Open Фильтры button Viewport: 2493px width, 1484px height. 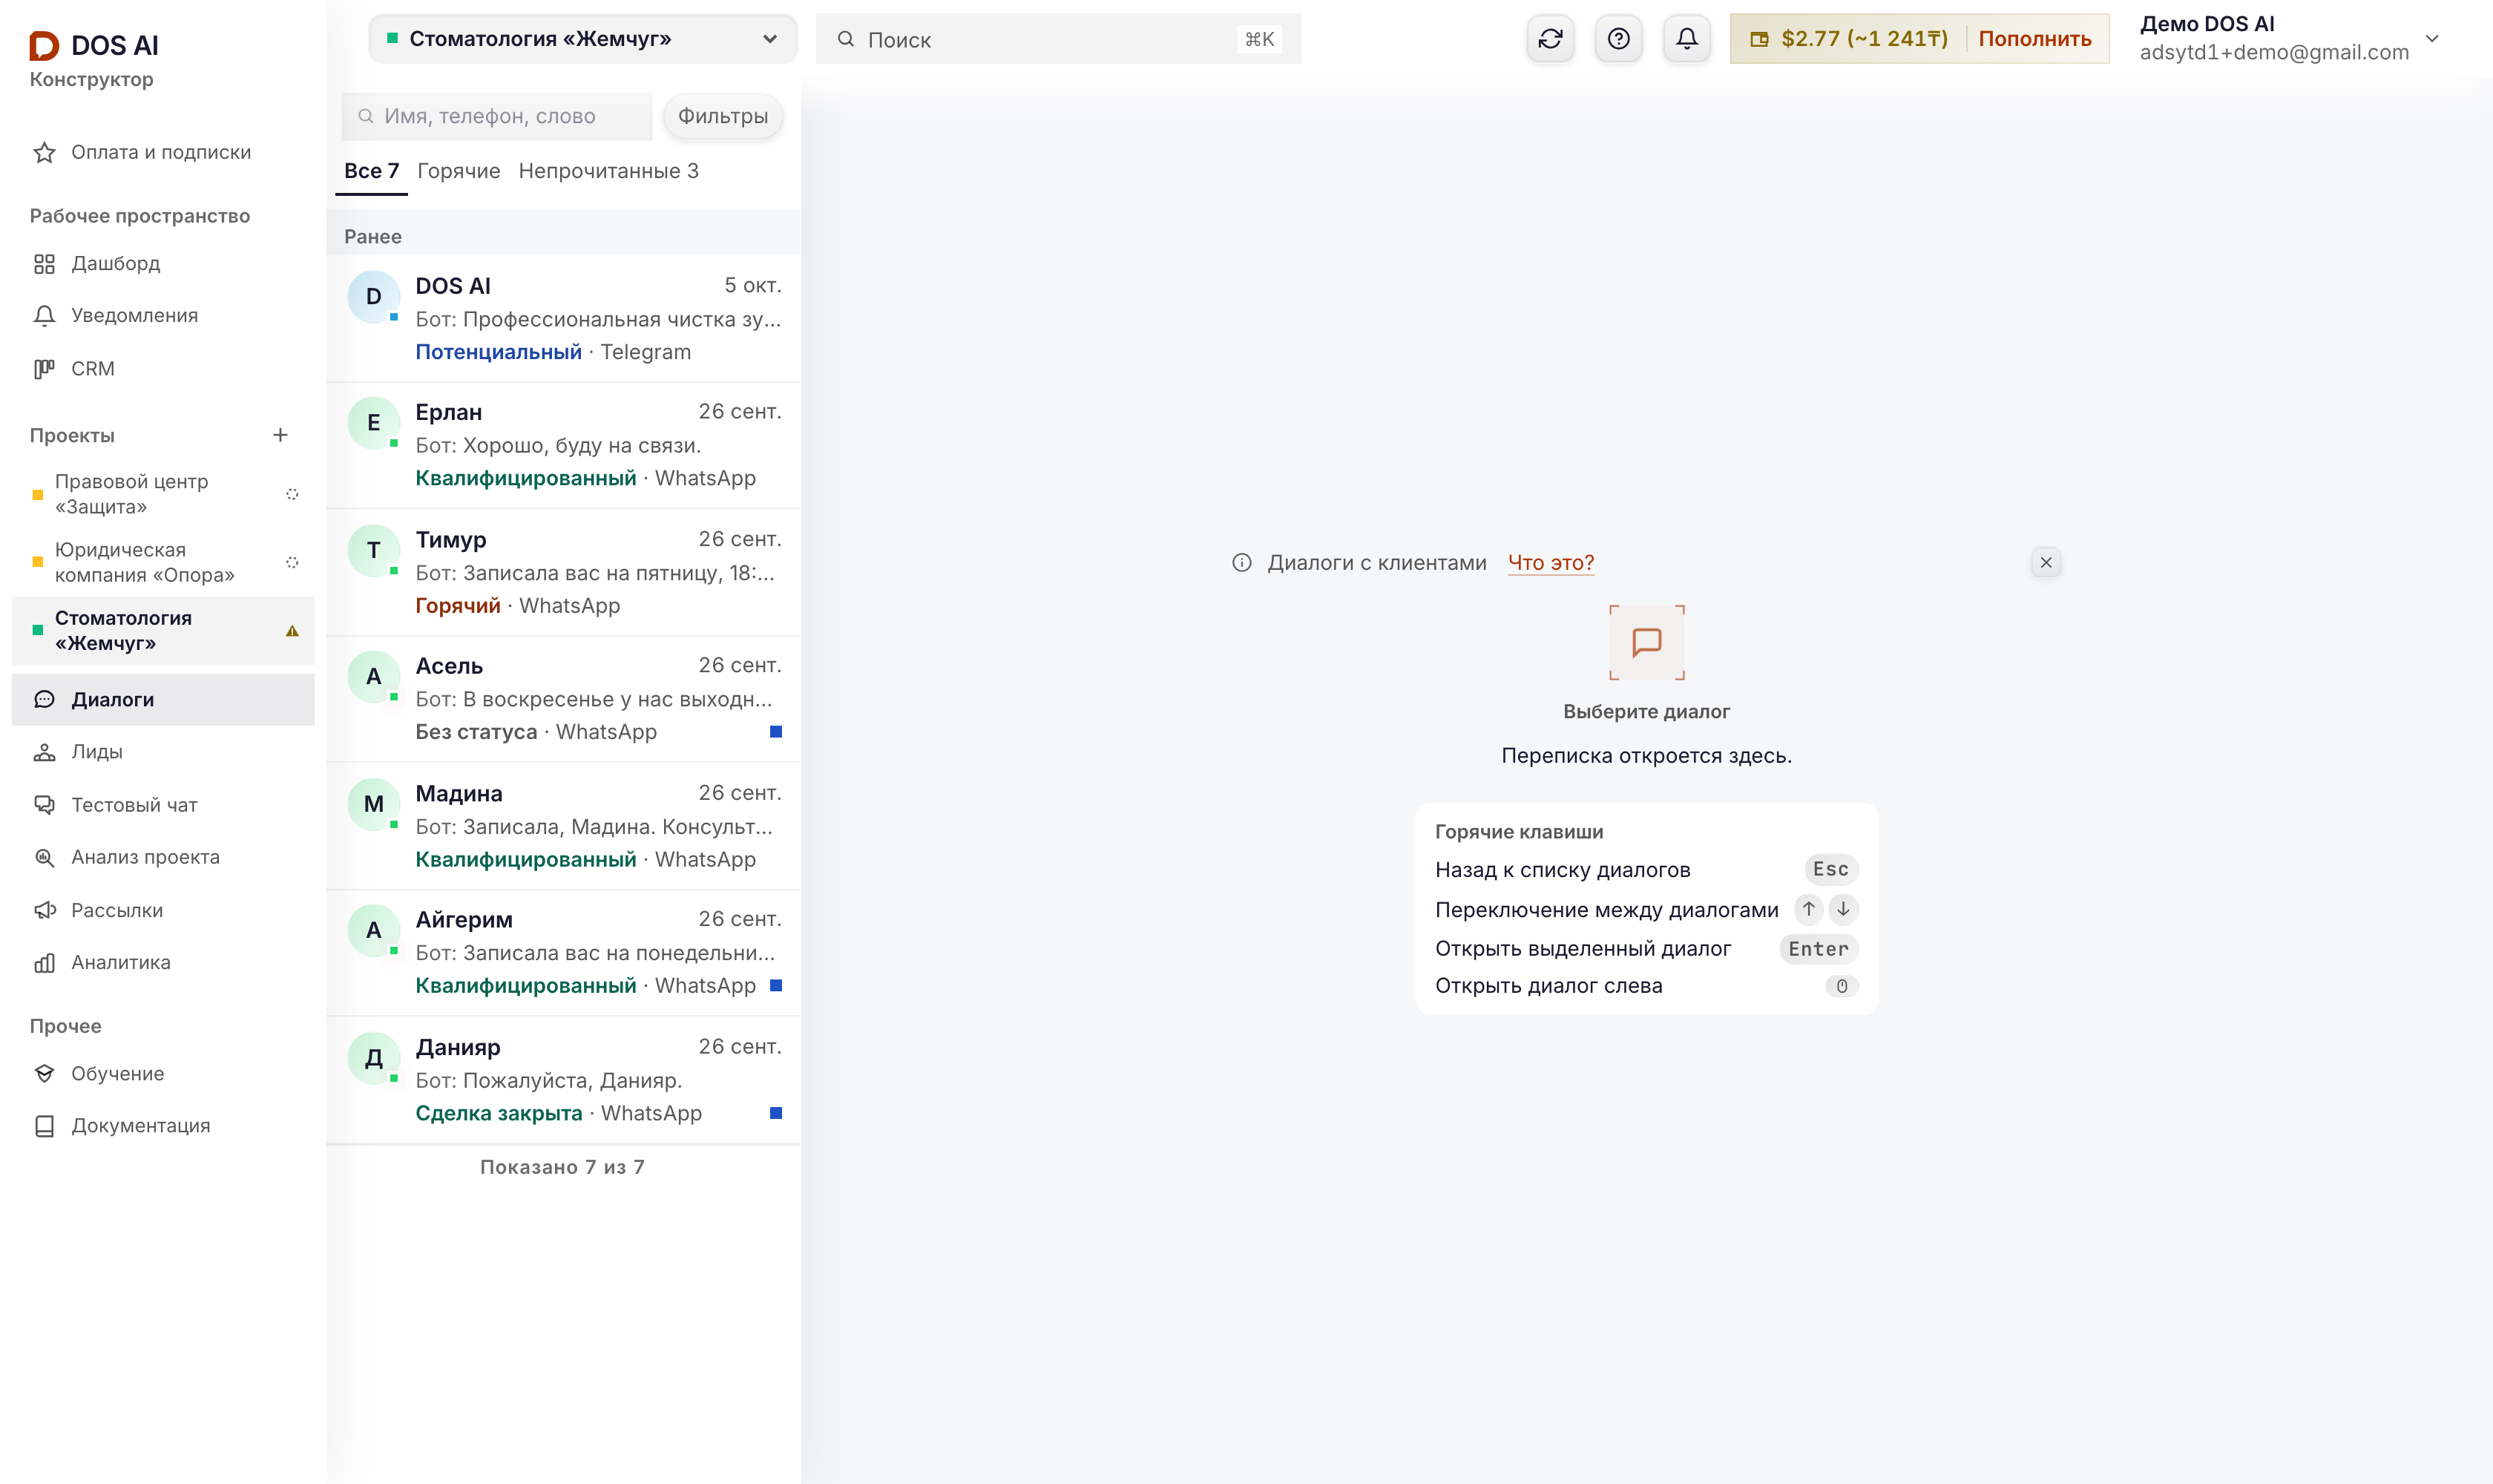[x=723, y=116]
